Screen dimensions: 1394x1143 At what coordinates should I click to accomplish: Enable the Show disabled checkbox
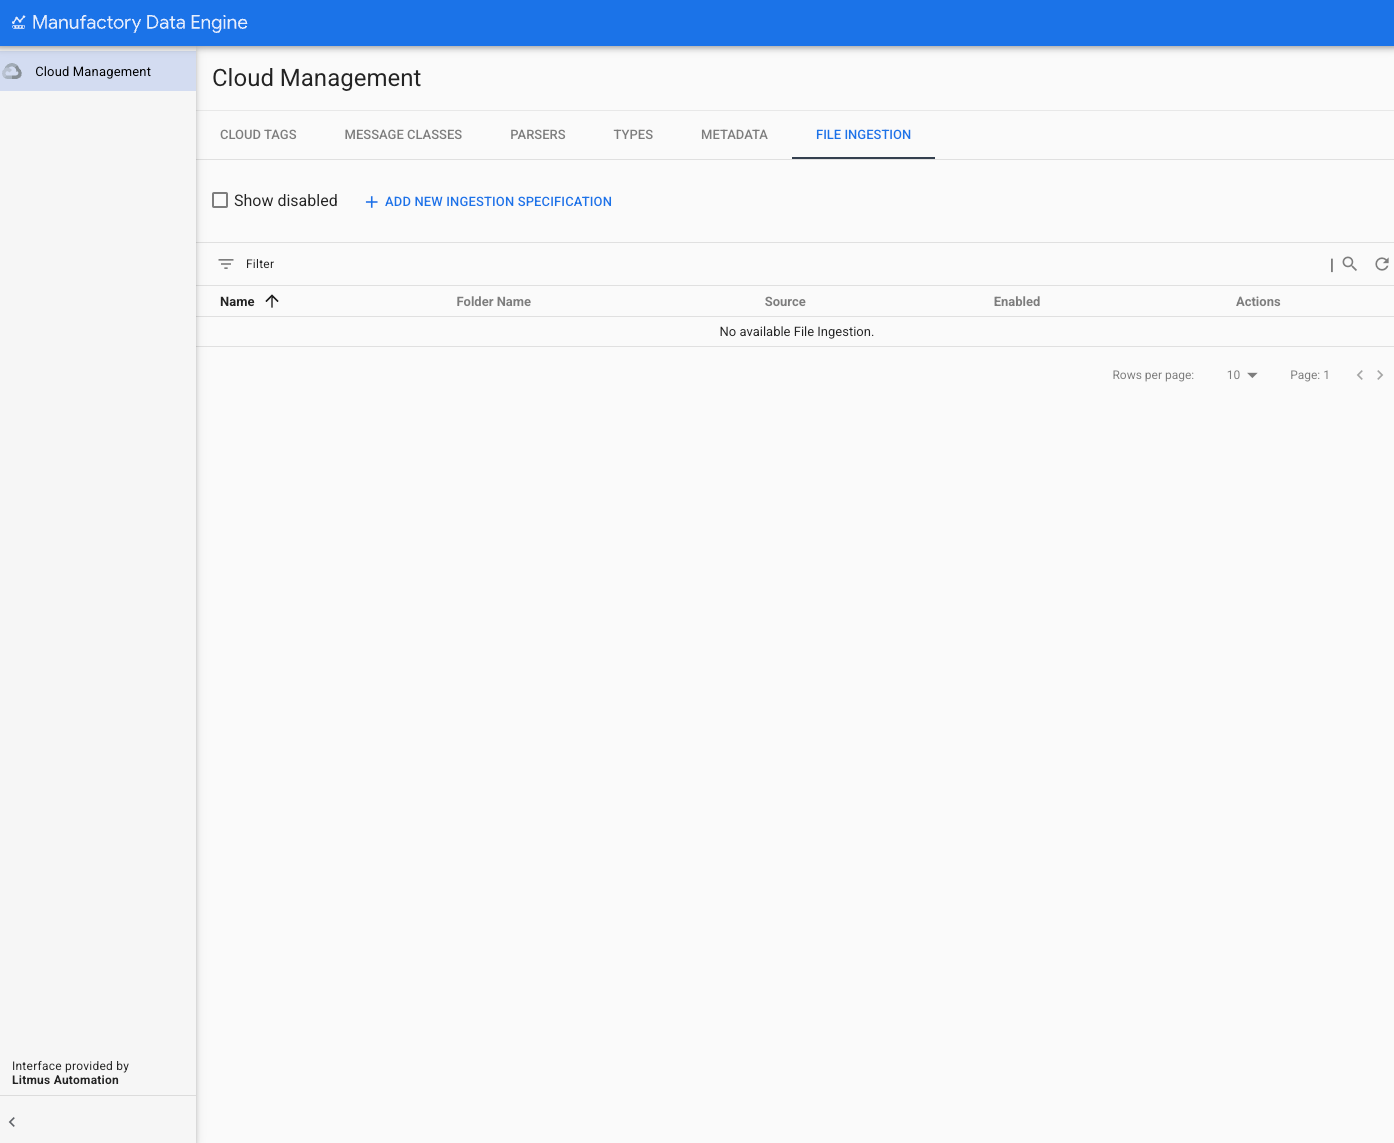(x=220, y=200)
